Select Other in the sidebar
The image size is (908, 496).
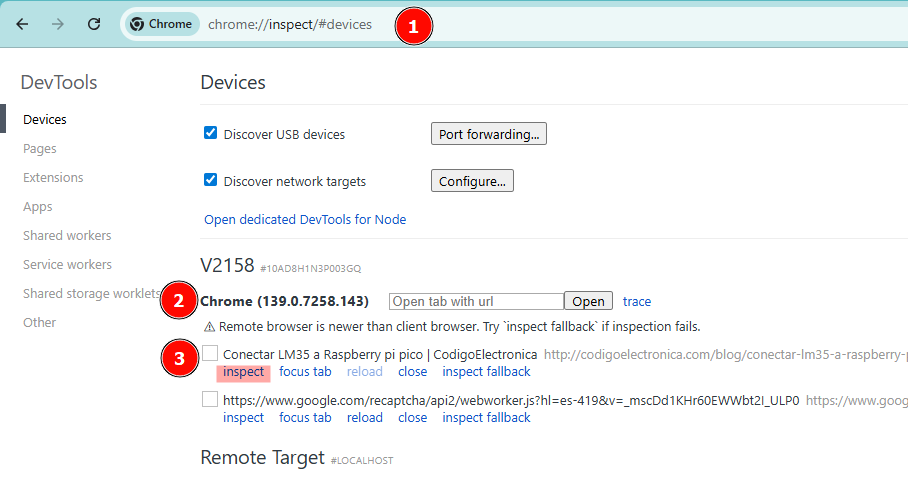[39, 322]
